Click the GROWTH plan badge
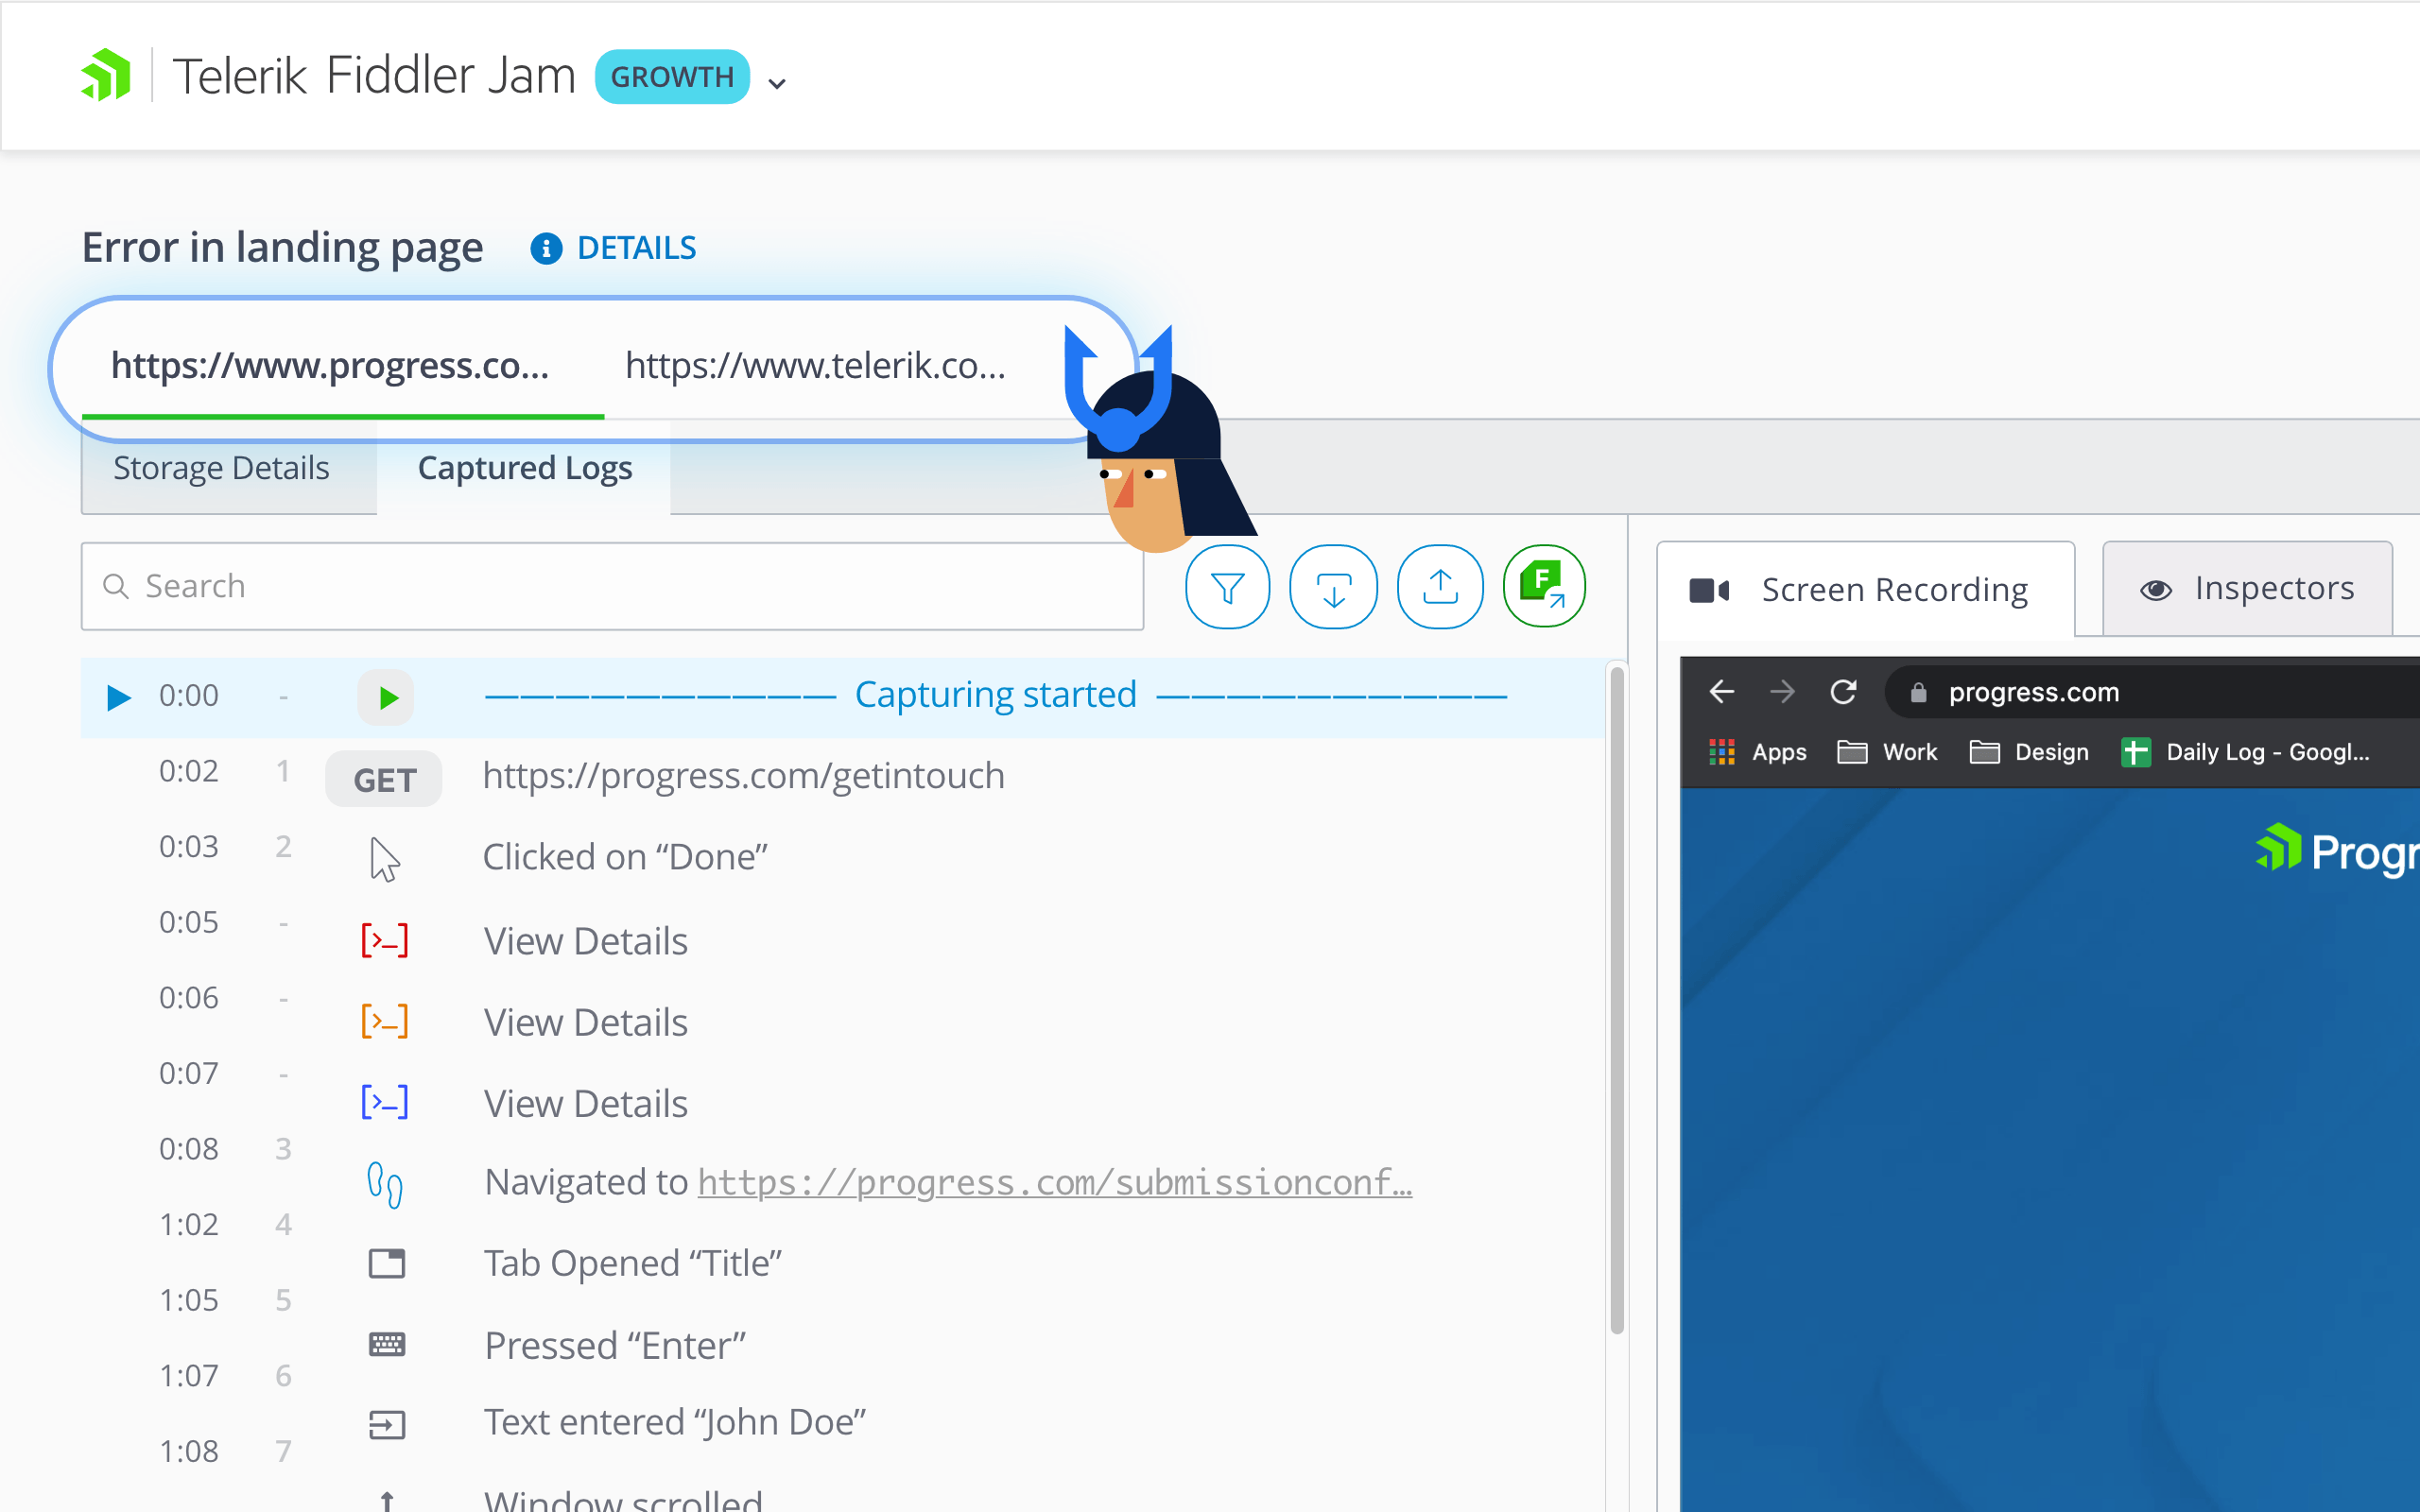 [672, 77]
